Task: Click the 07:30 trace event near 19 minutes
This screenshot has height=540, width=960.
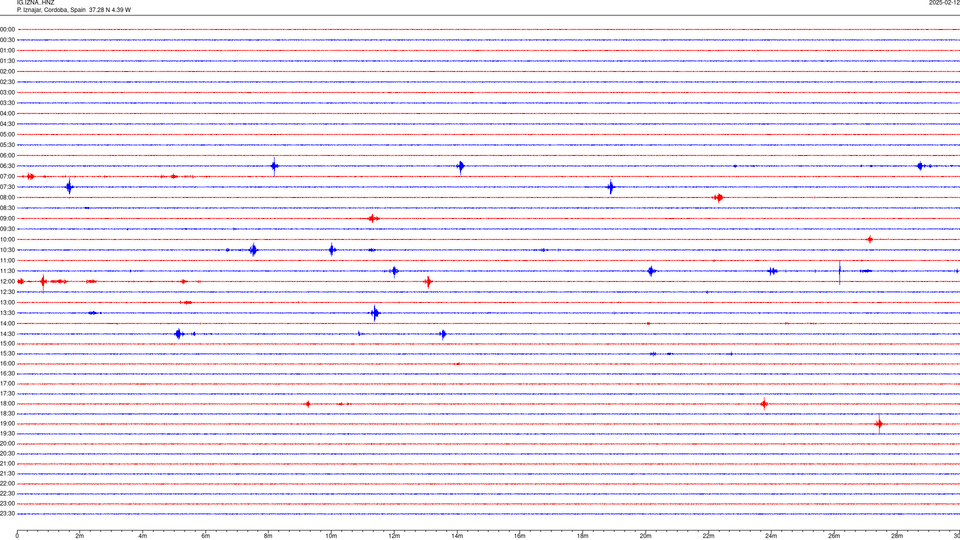Action: (x=610, y=187)
